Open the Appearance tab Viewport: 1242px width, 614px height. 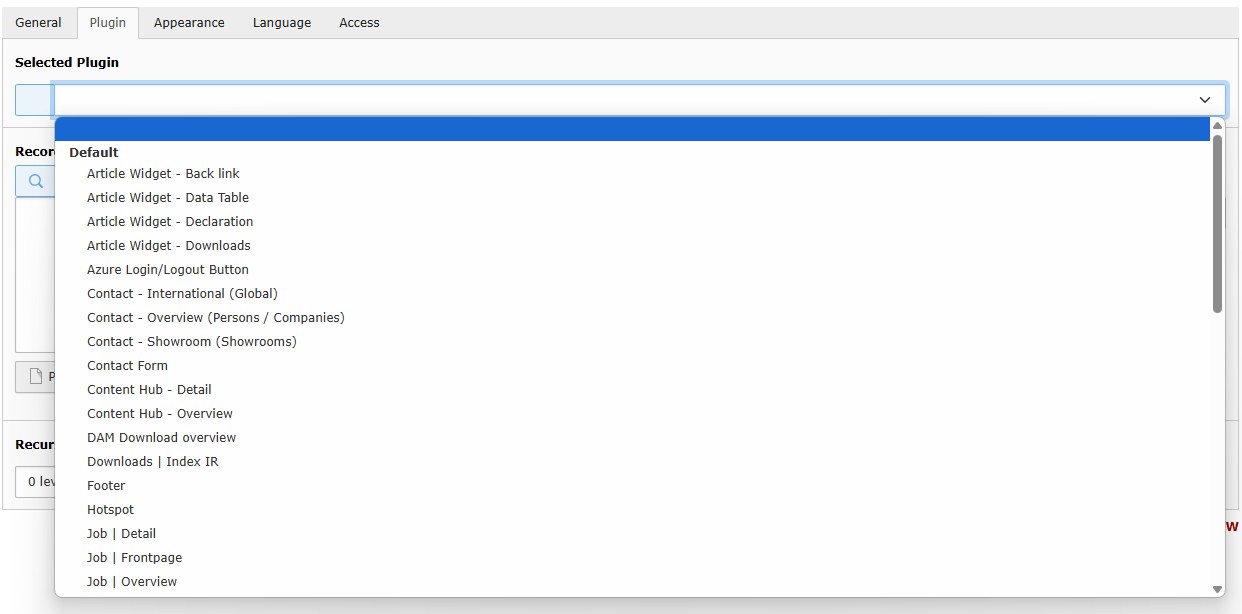(189, 22)
